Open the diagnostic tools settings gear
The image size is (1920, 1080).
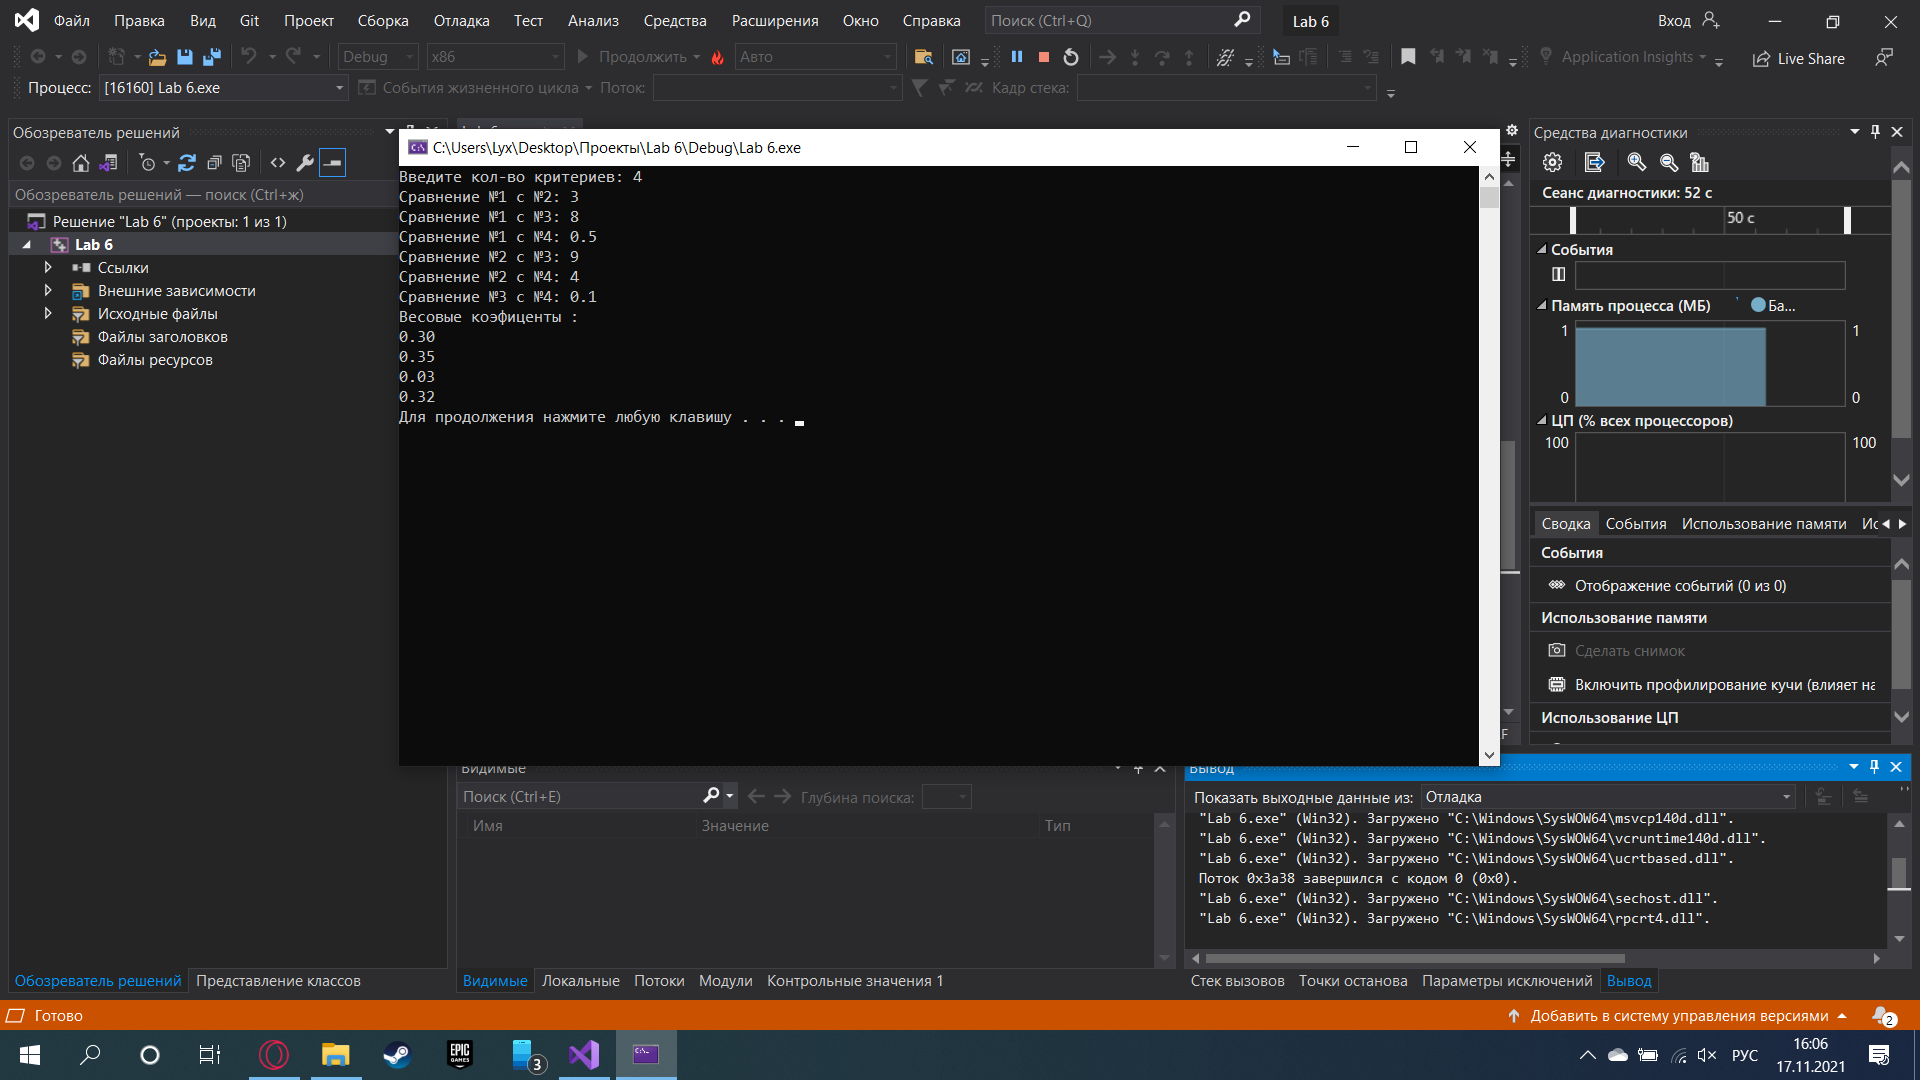pyautogui.click(x=1552, y=162)
